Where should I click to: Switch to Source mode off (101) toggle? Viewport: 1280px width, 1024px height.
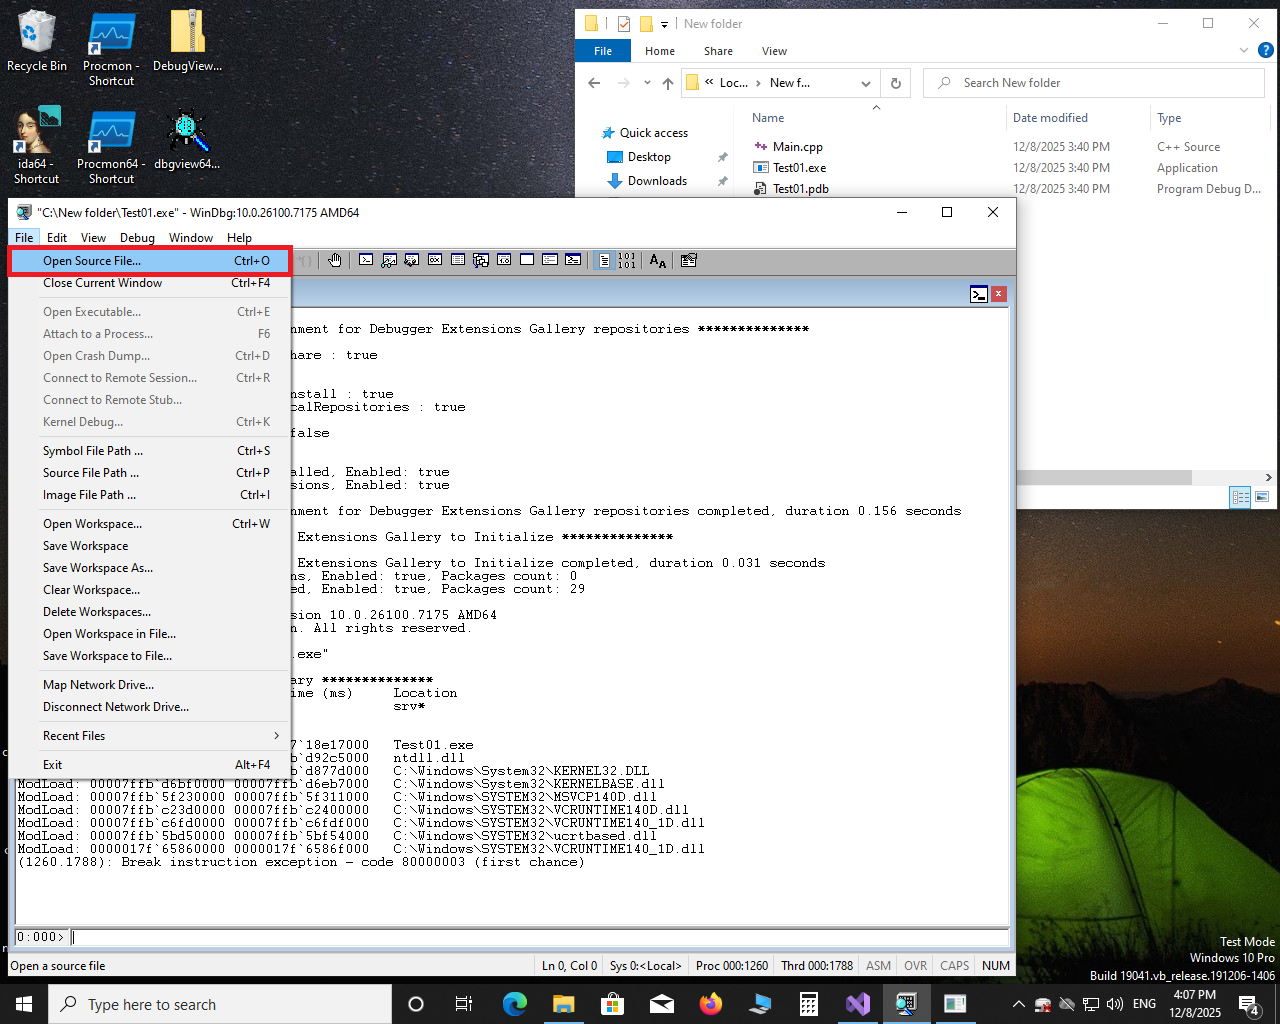[x=627, y=261]
